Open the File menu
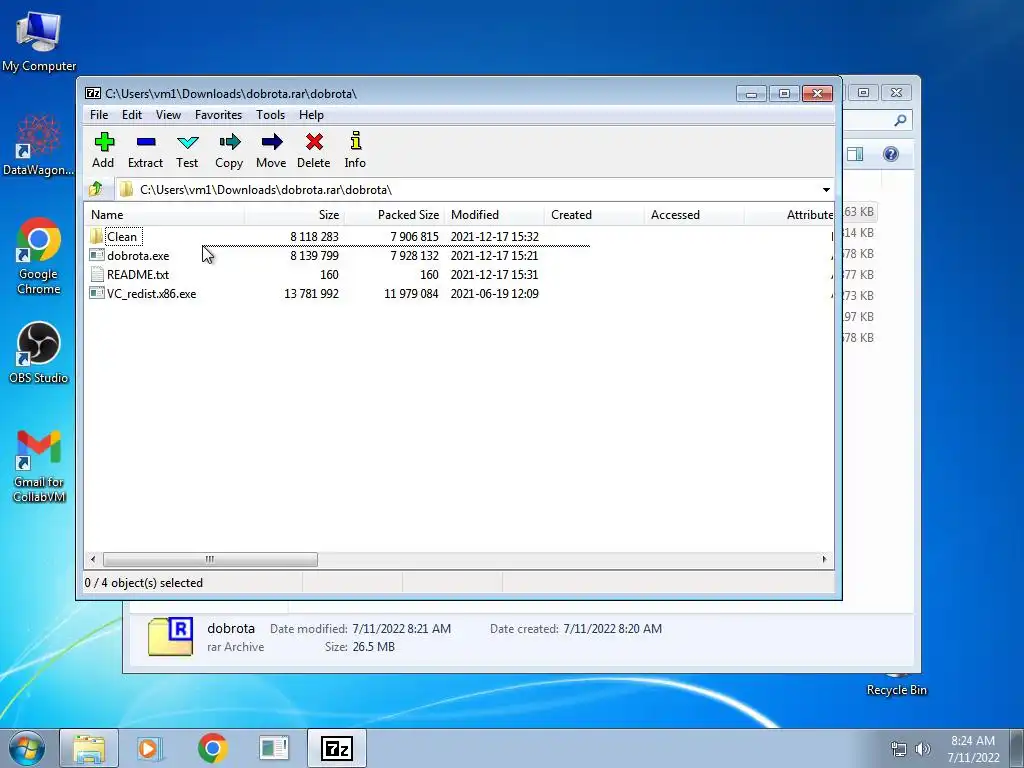Image resolution: width=1024 pixels, height=768 pixels. pyautogui.click(x=99, y=115)
